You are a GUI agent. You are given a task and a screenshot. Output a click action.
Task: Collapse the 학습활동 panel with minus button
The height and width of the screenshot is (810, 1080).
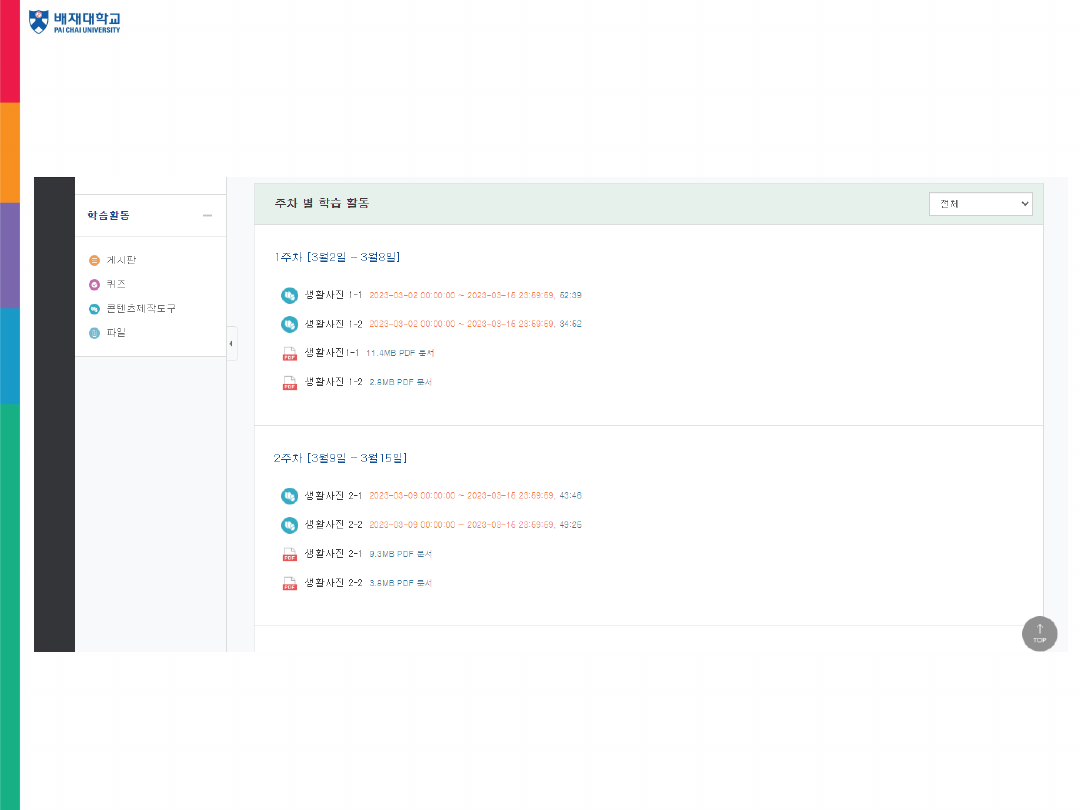(207, 215)
